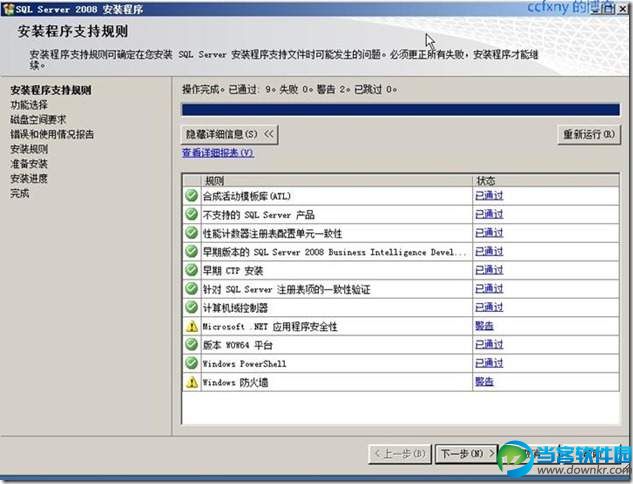The width and height of the screenshot is (633, 484).
Task: Open 已通过 status link for Windows PowerShell
Action: [x=489, y=363]
